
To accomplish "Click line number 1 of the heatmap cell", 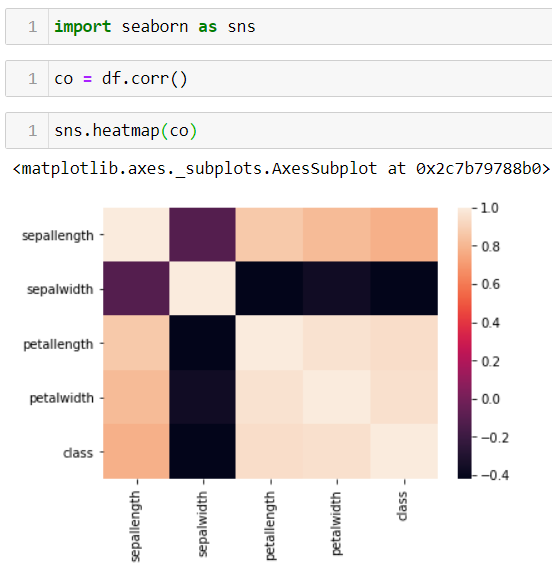I will pyautogui.click(x=33, y=131).
